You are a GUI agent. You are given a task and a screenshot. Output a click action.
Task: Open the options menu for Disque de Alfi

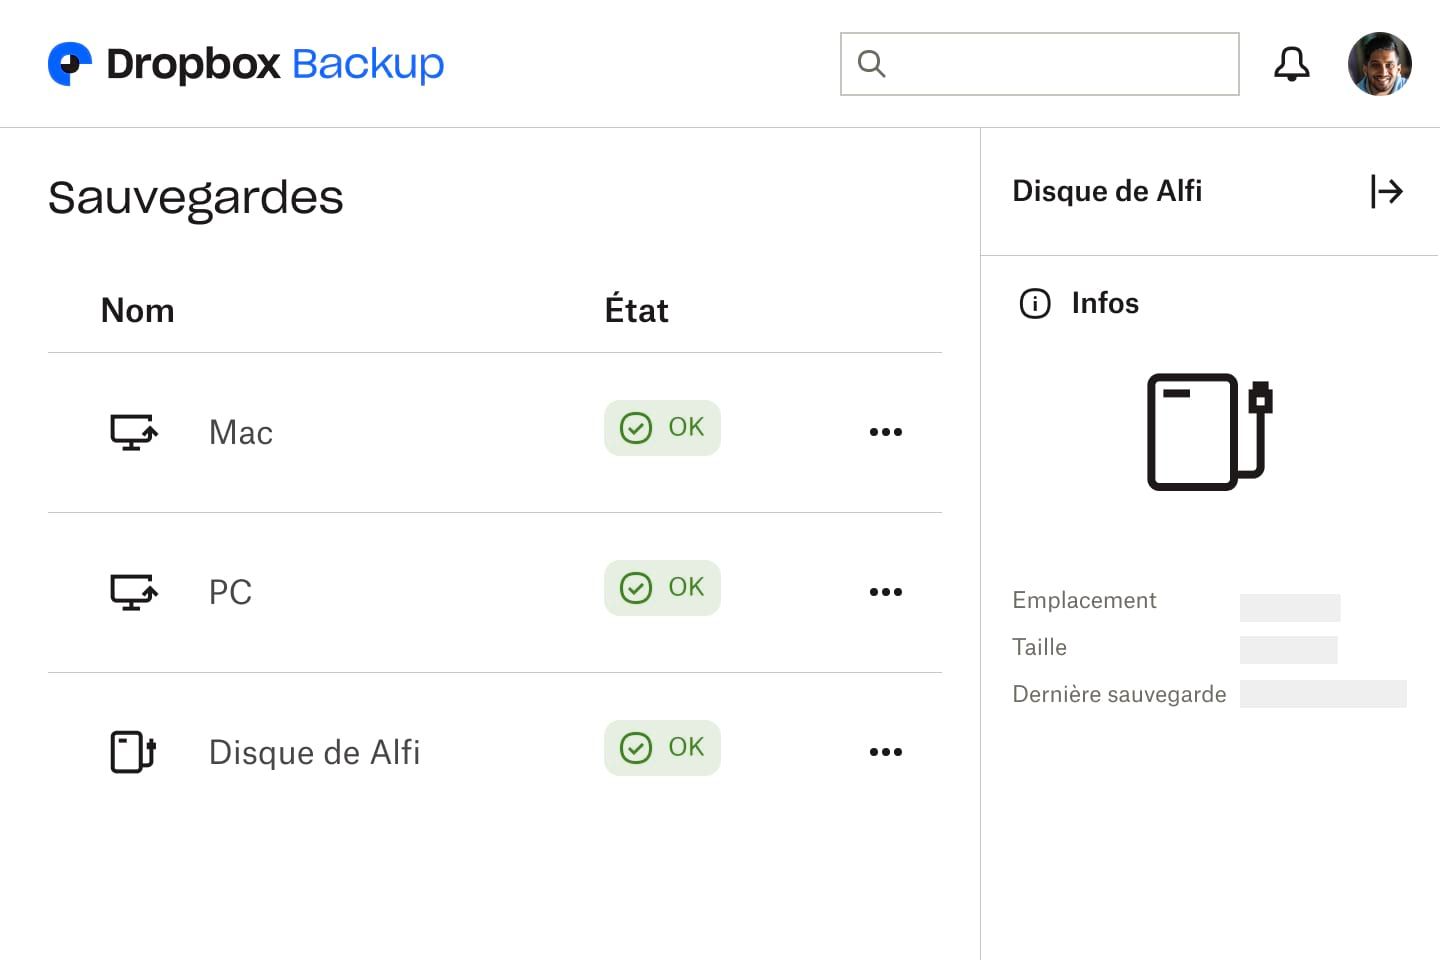(x=886, y=752)
